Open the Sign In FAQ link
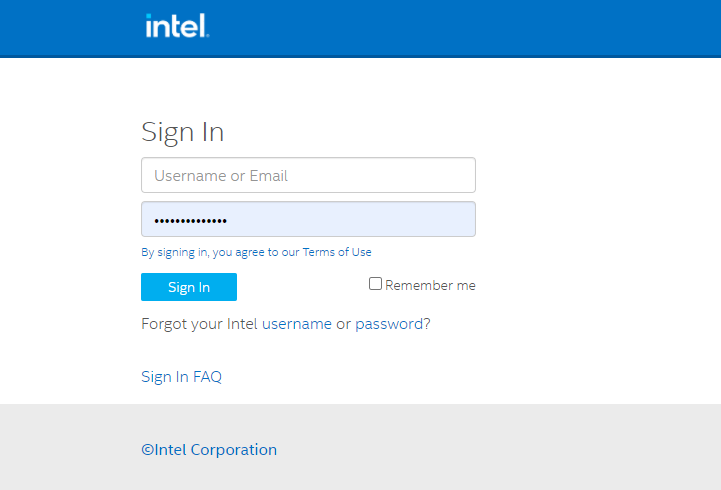The height and width of the screenshot is (490, 721). pyautogui.click(x=181, y=376)
